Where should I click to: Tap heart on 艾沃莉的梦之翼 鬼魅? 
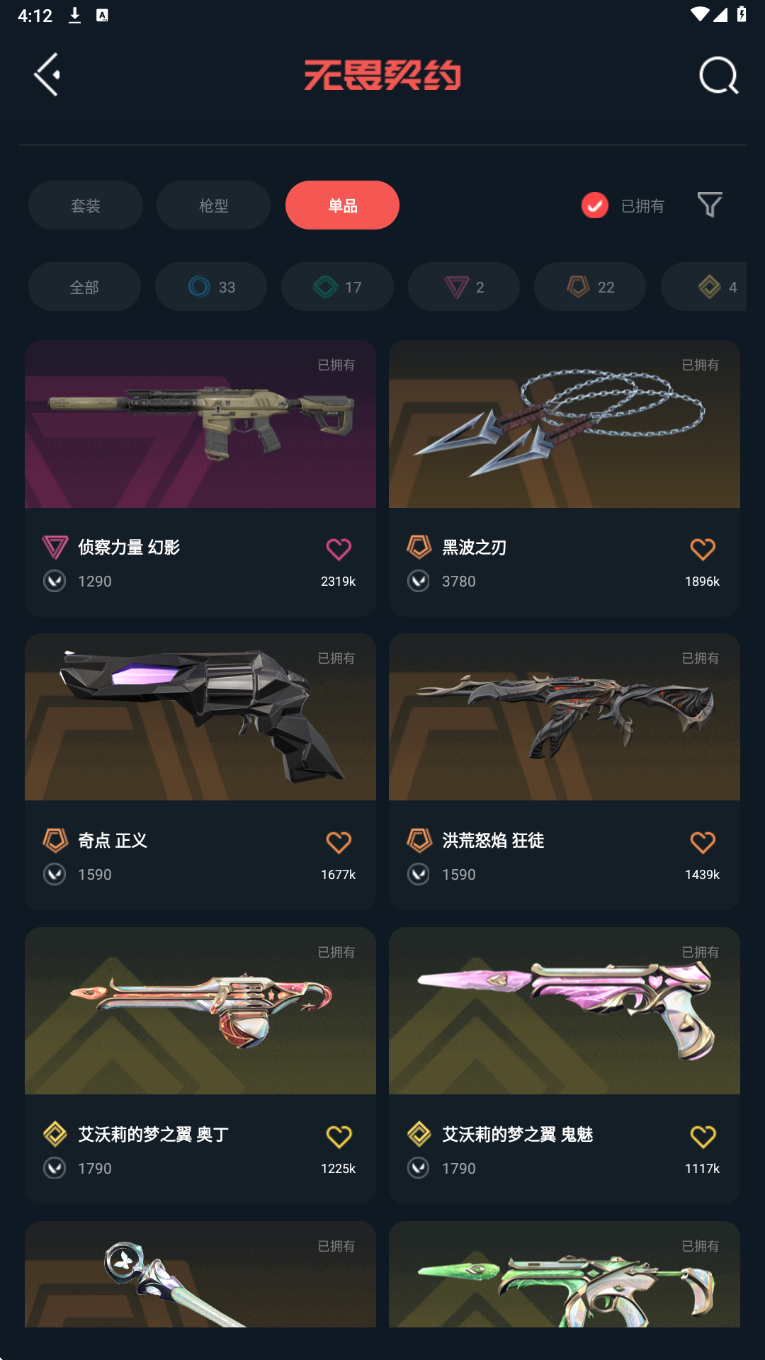point(703,1136)
